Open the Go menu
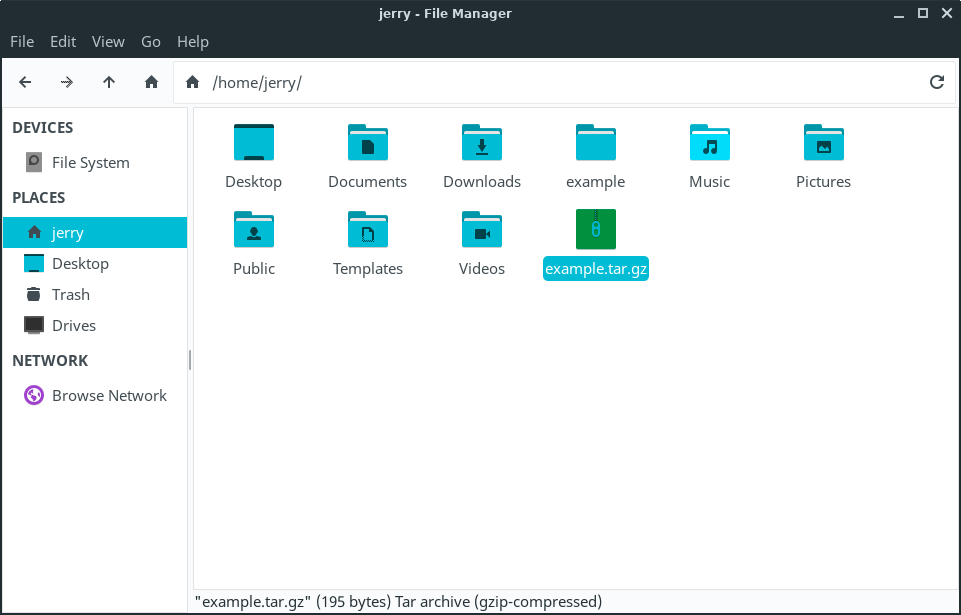Viewport: 961px width, 615px height. pos(151,41)
